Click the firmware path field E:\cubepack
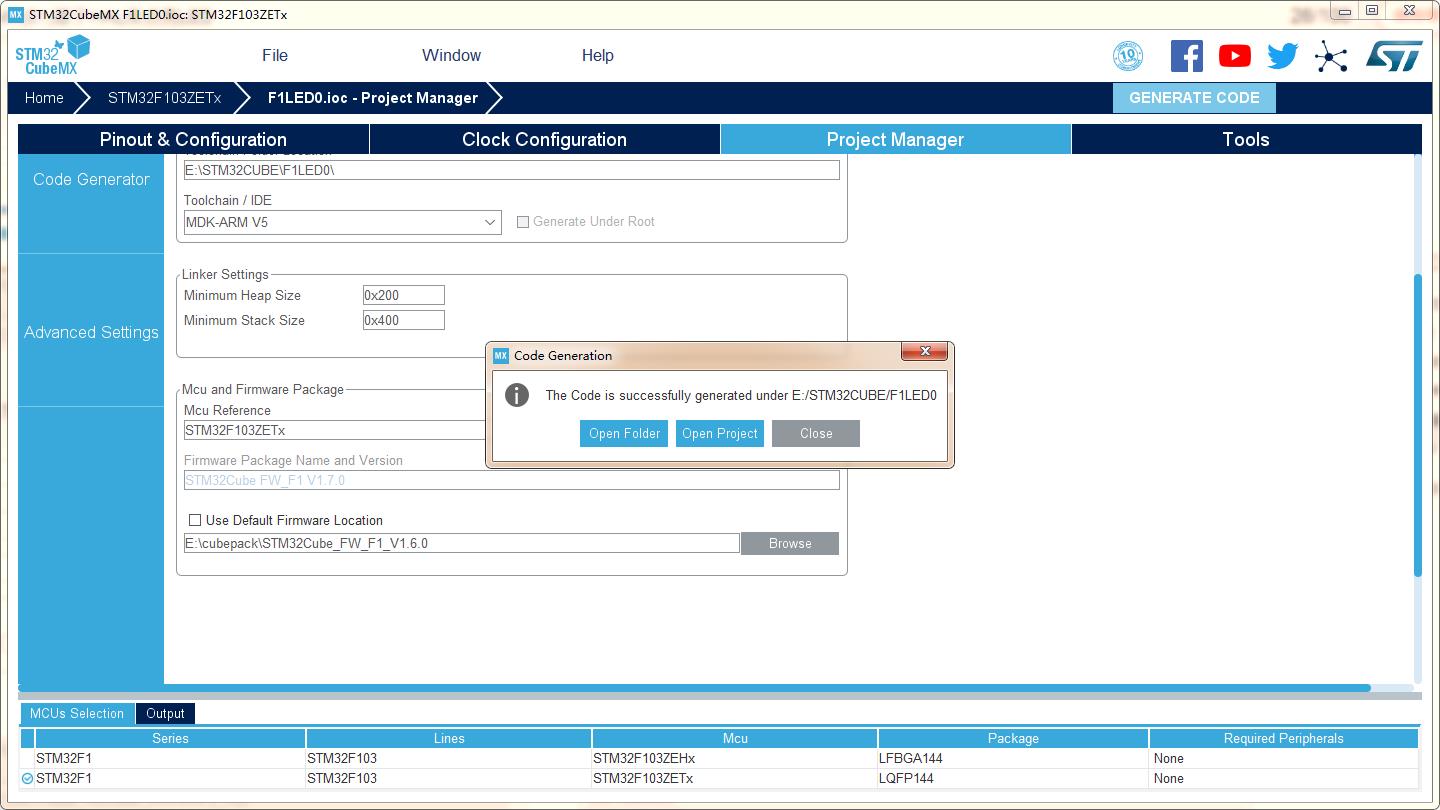Image resolution: width=1440 pixels, height=810 pixels. (462, 543)
